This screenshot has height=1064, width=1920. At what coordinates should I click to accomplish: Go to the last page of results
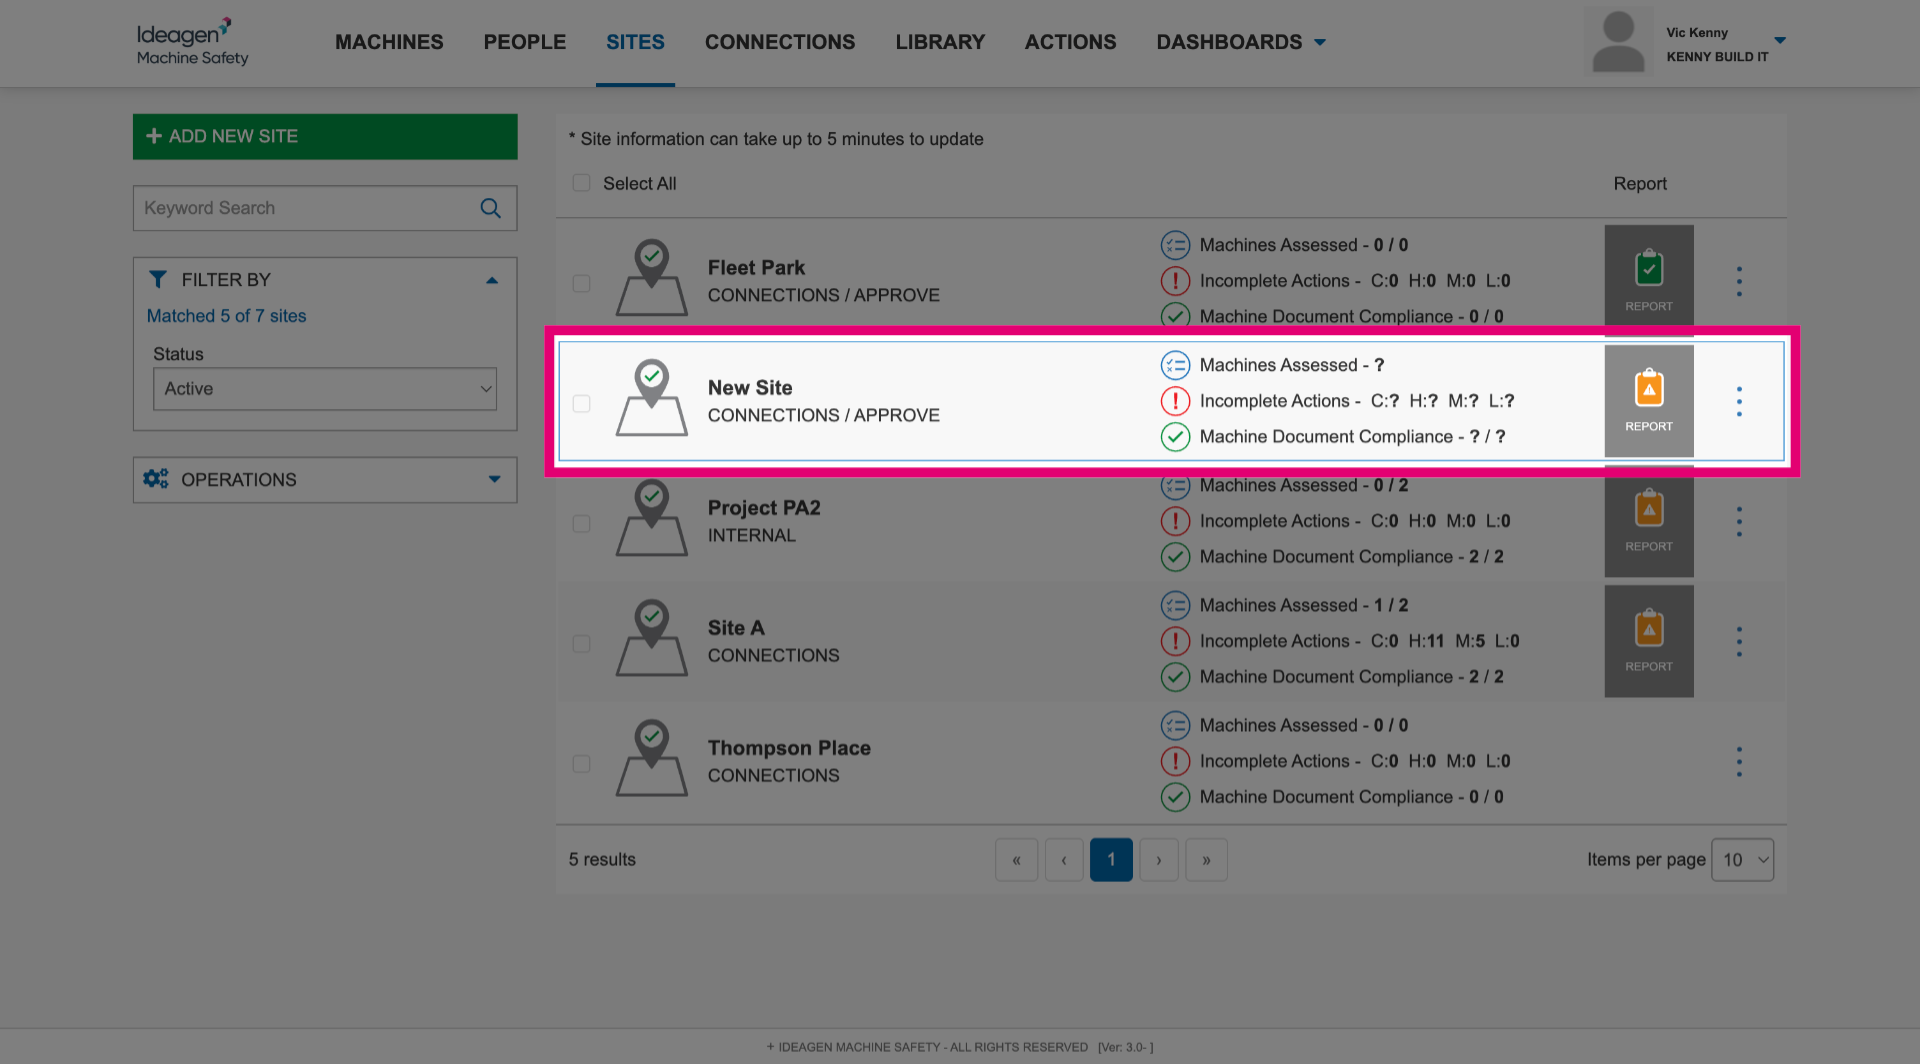point(1206,860)
